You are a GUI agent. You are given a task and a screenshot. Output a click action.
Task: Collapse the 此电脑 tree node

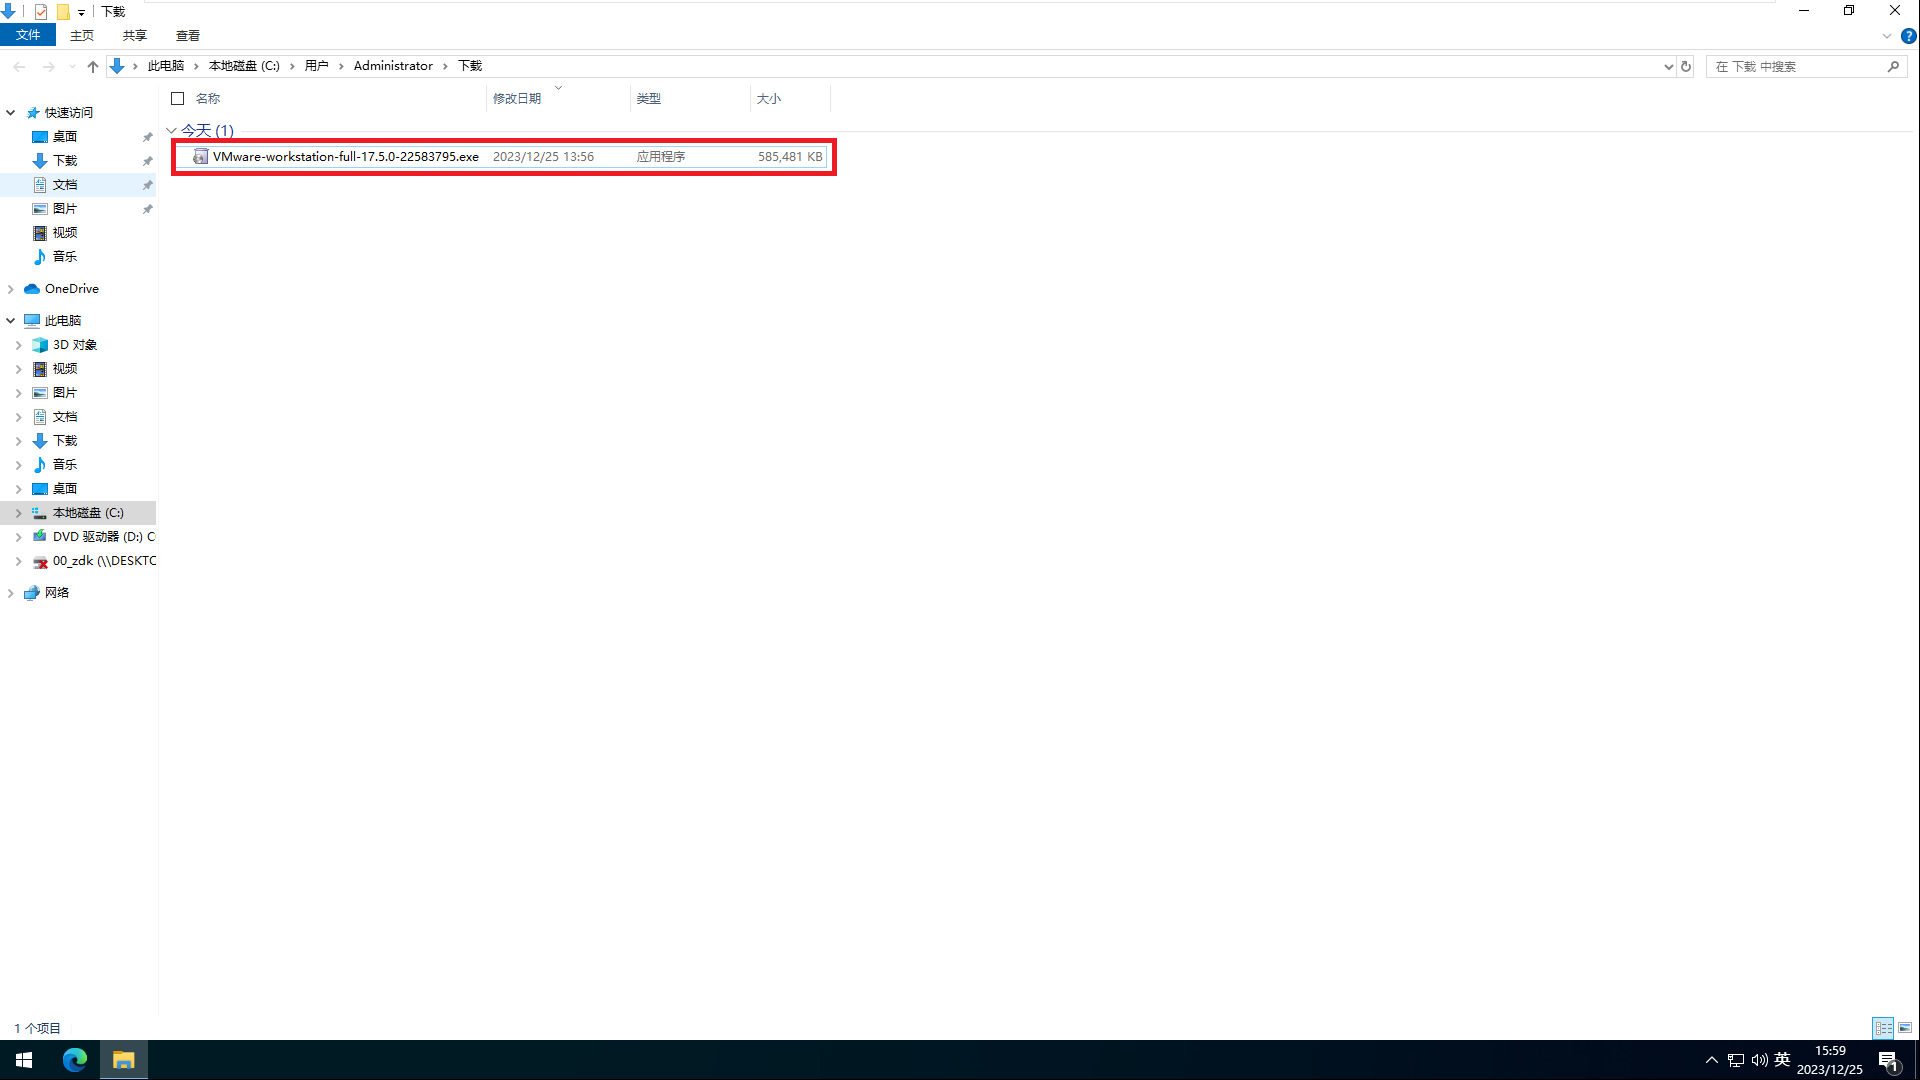10,321
